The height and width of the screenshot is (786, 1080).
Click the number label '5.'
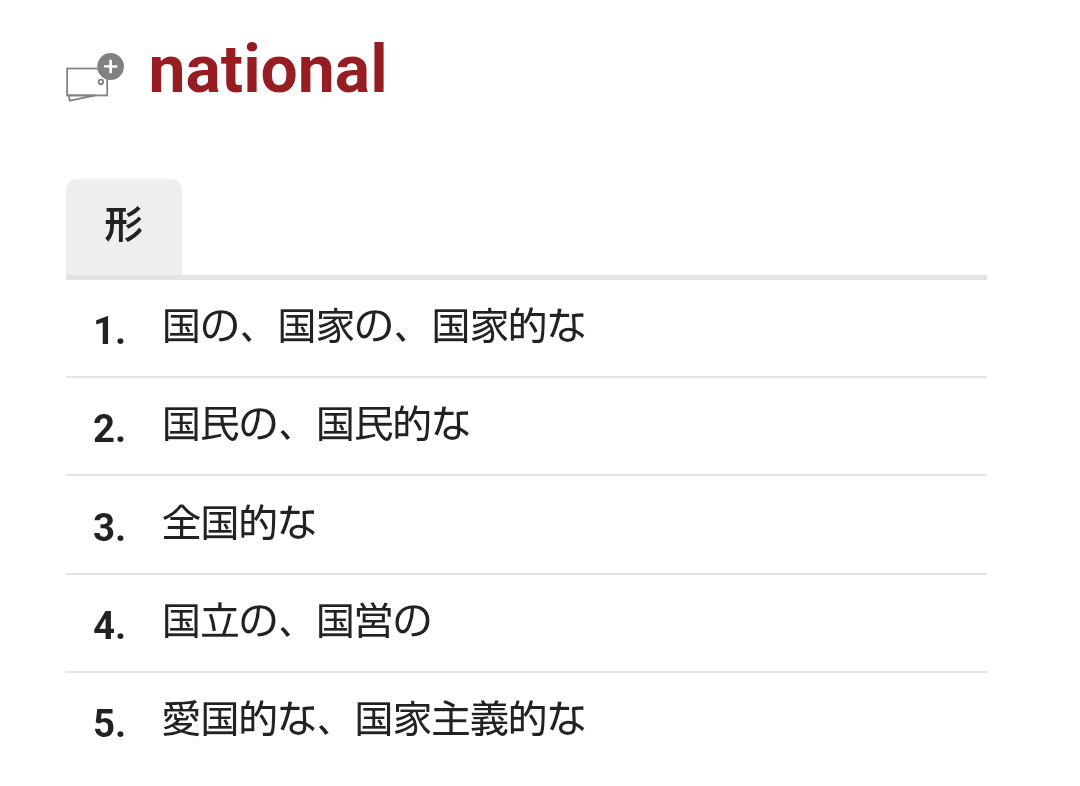pos(110,723)
